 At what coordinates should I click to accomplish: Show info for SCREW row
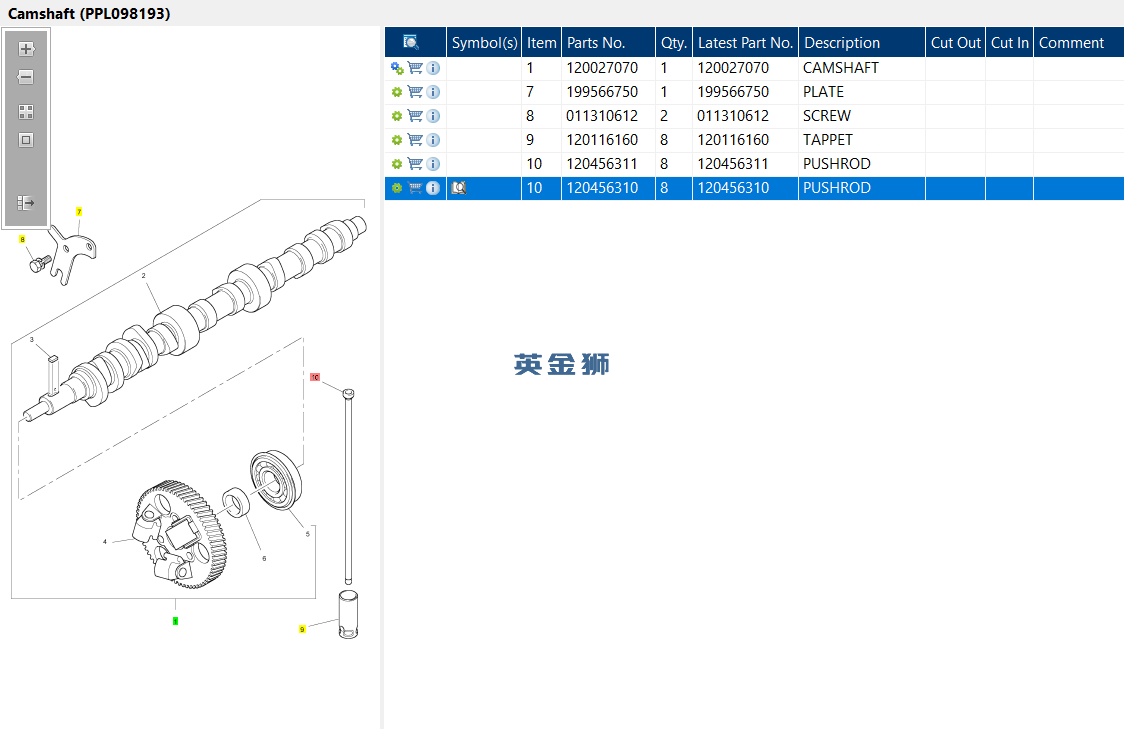coord(433,116)
